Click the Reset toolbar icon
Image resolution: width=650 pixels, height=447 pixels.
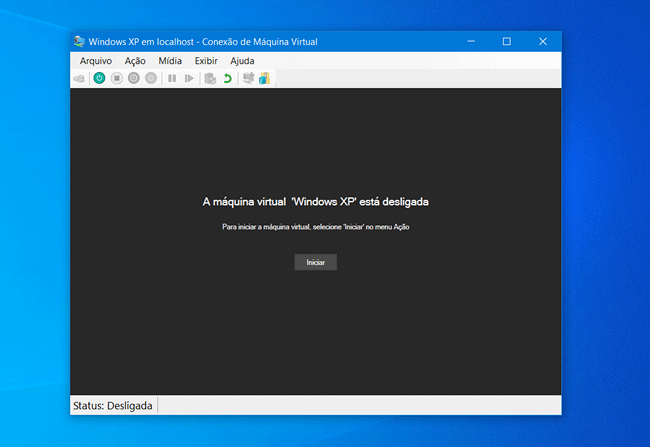pyautogui.click(x=189, y=78)
